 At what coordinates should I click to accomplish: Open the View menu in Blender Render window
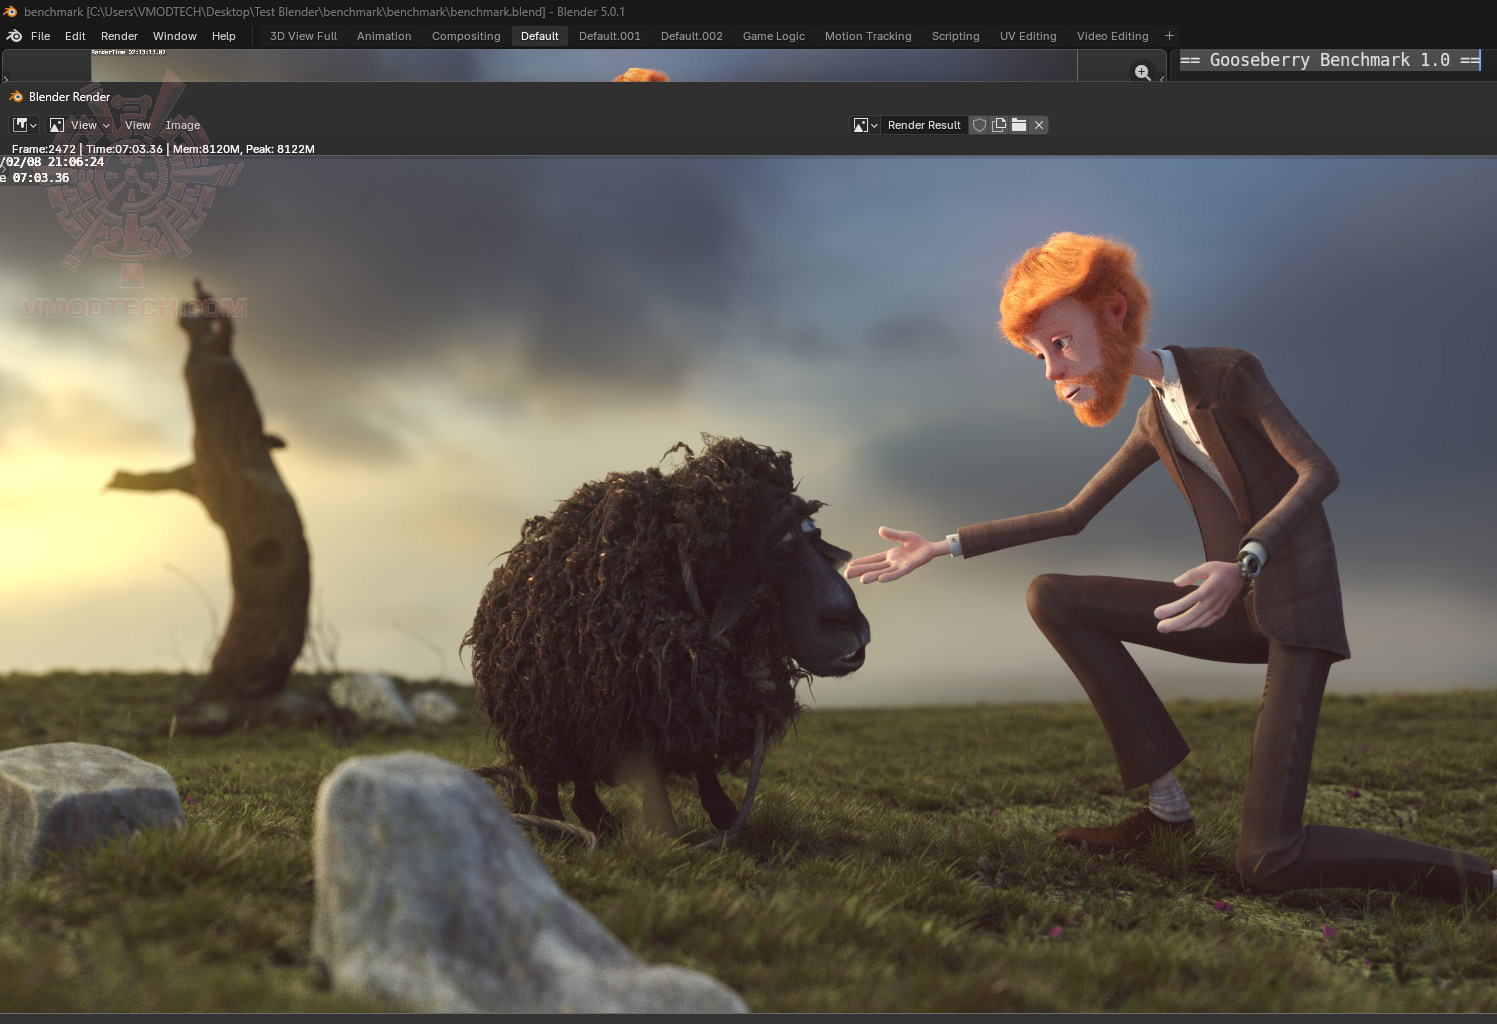click(138, 125)
